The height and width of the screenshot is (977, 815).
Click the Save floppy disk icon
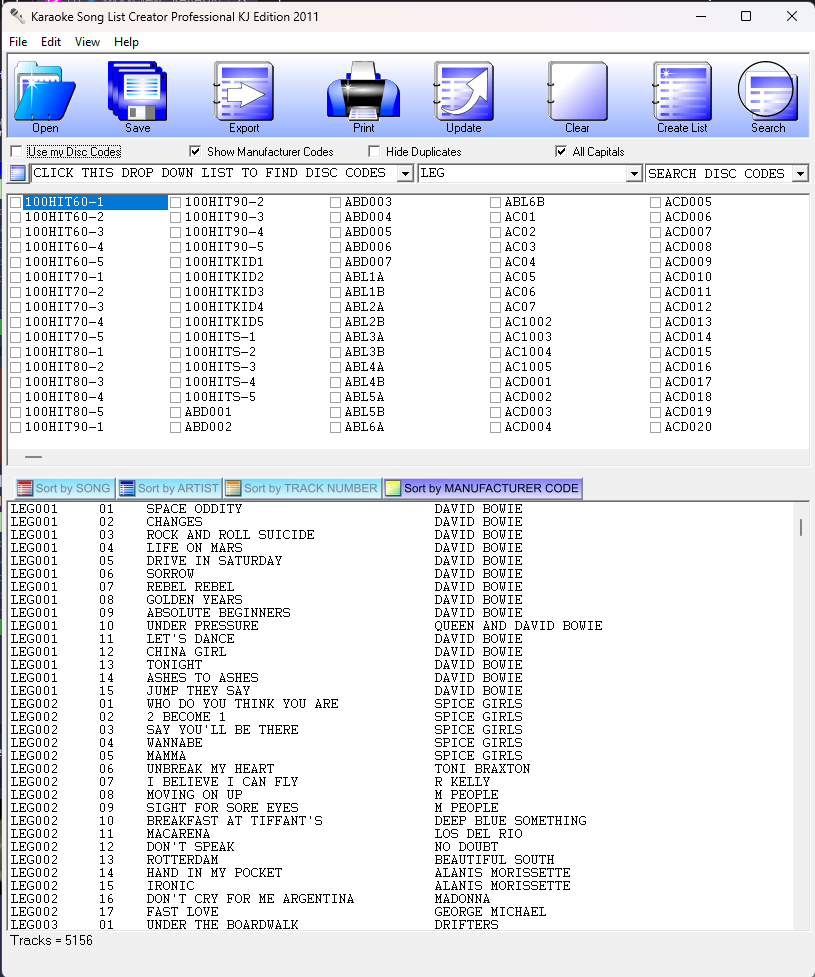[138, 91]
